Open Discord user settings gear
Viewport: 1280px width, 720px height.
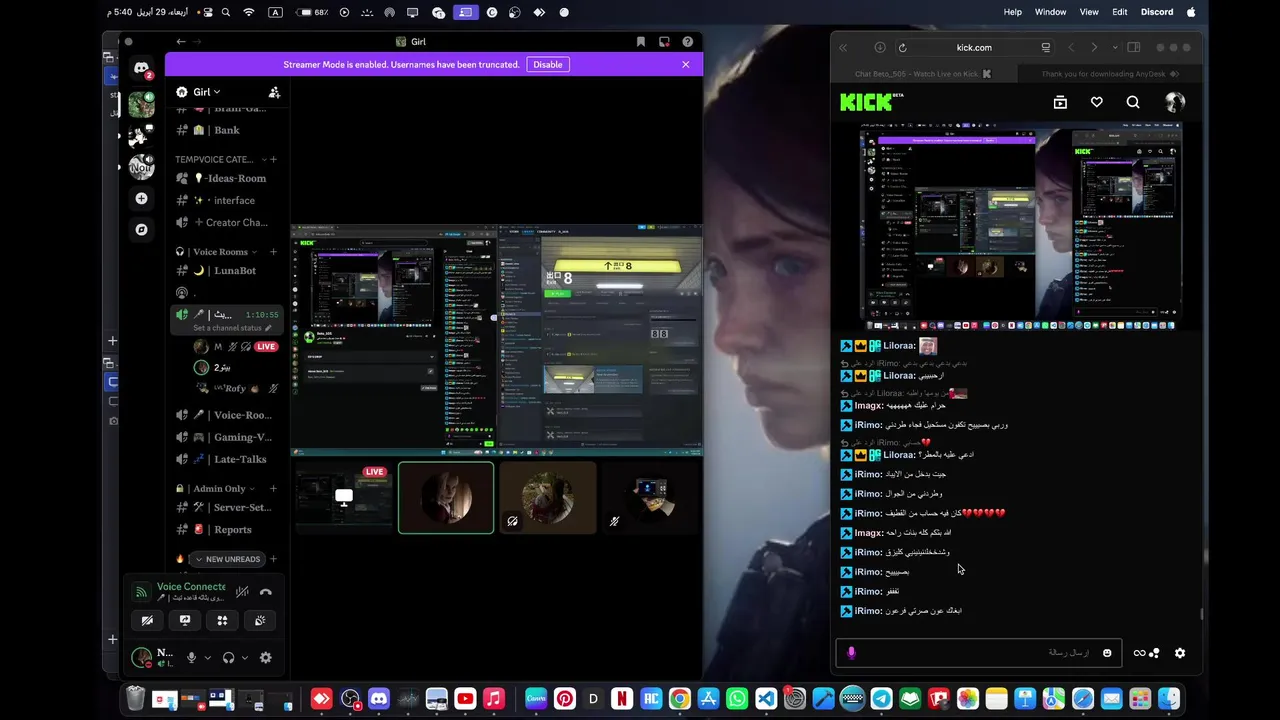click(265, 657)
